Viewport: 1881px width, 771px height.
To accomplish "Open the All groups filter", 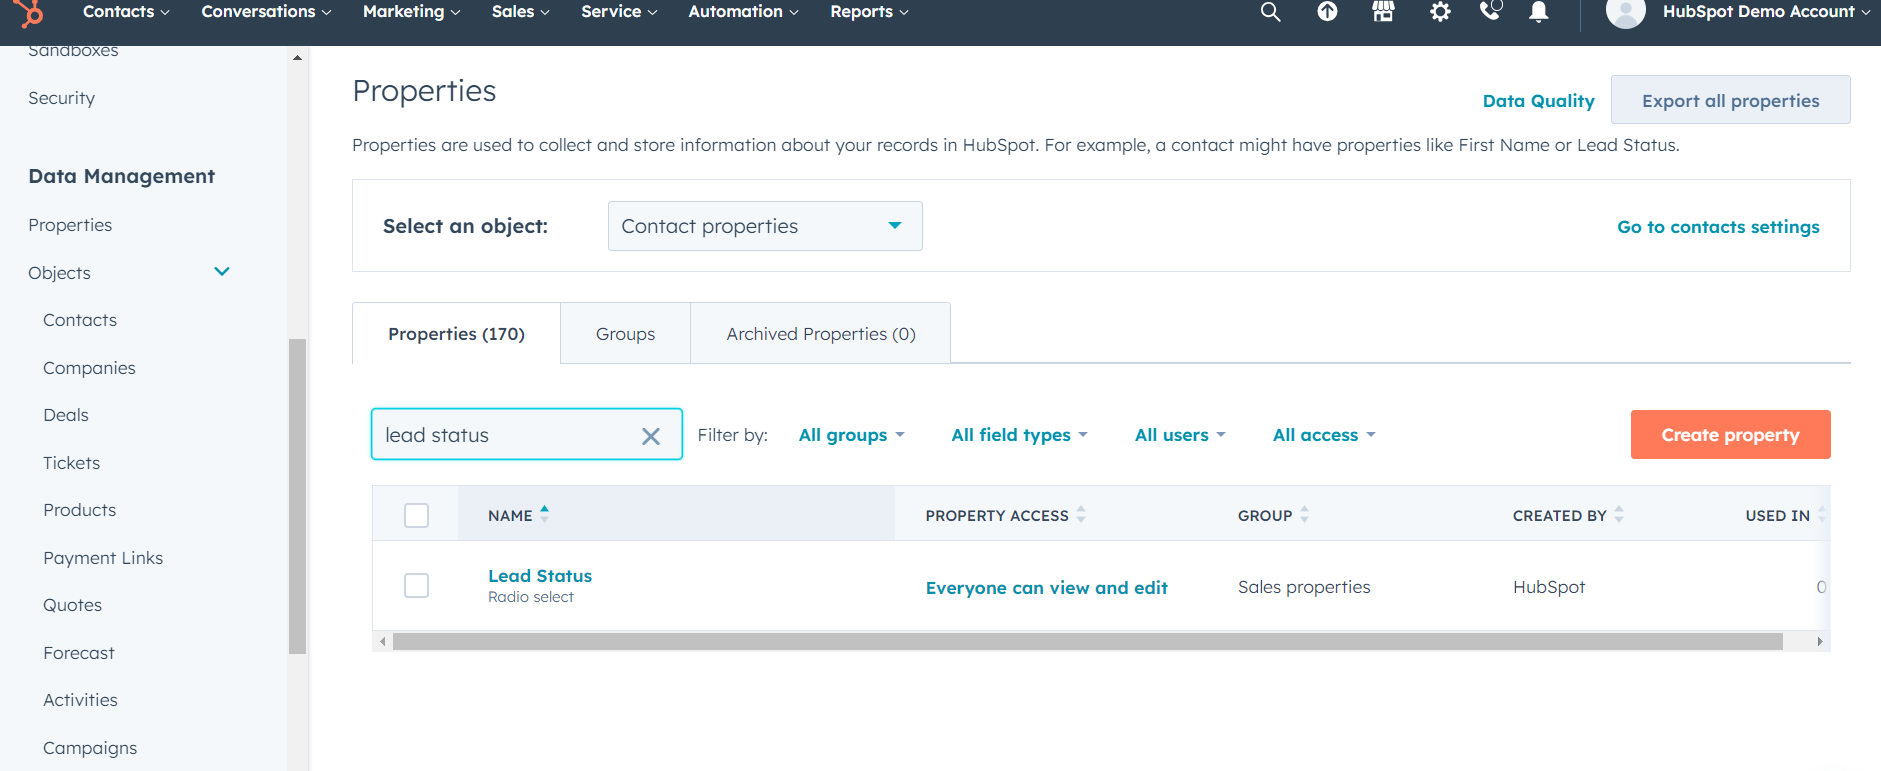I will tap(851, 435).
